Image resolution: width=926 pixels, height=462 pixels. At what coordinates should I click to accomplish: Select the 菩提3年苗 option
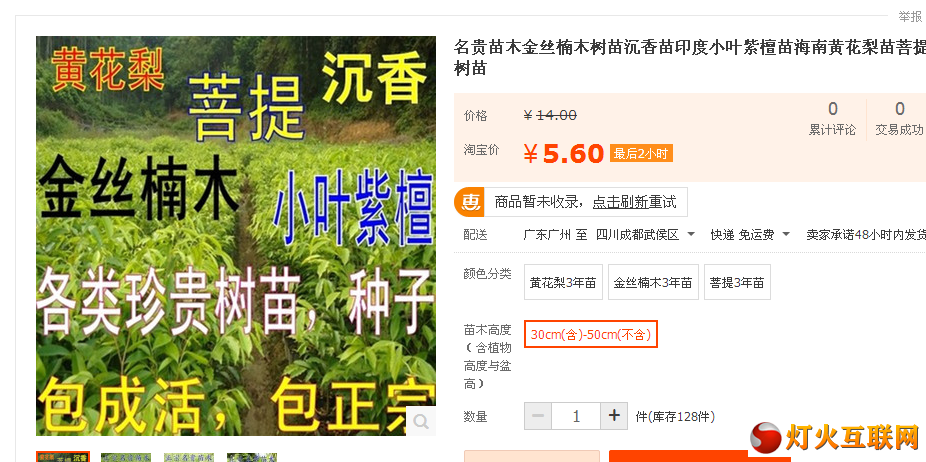click(737, 282)
